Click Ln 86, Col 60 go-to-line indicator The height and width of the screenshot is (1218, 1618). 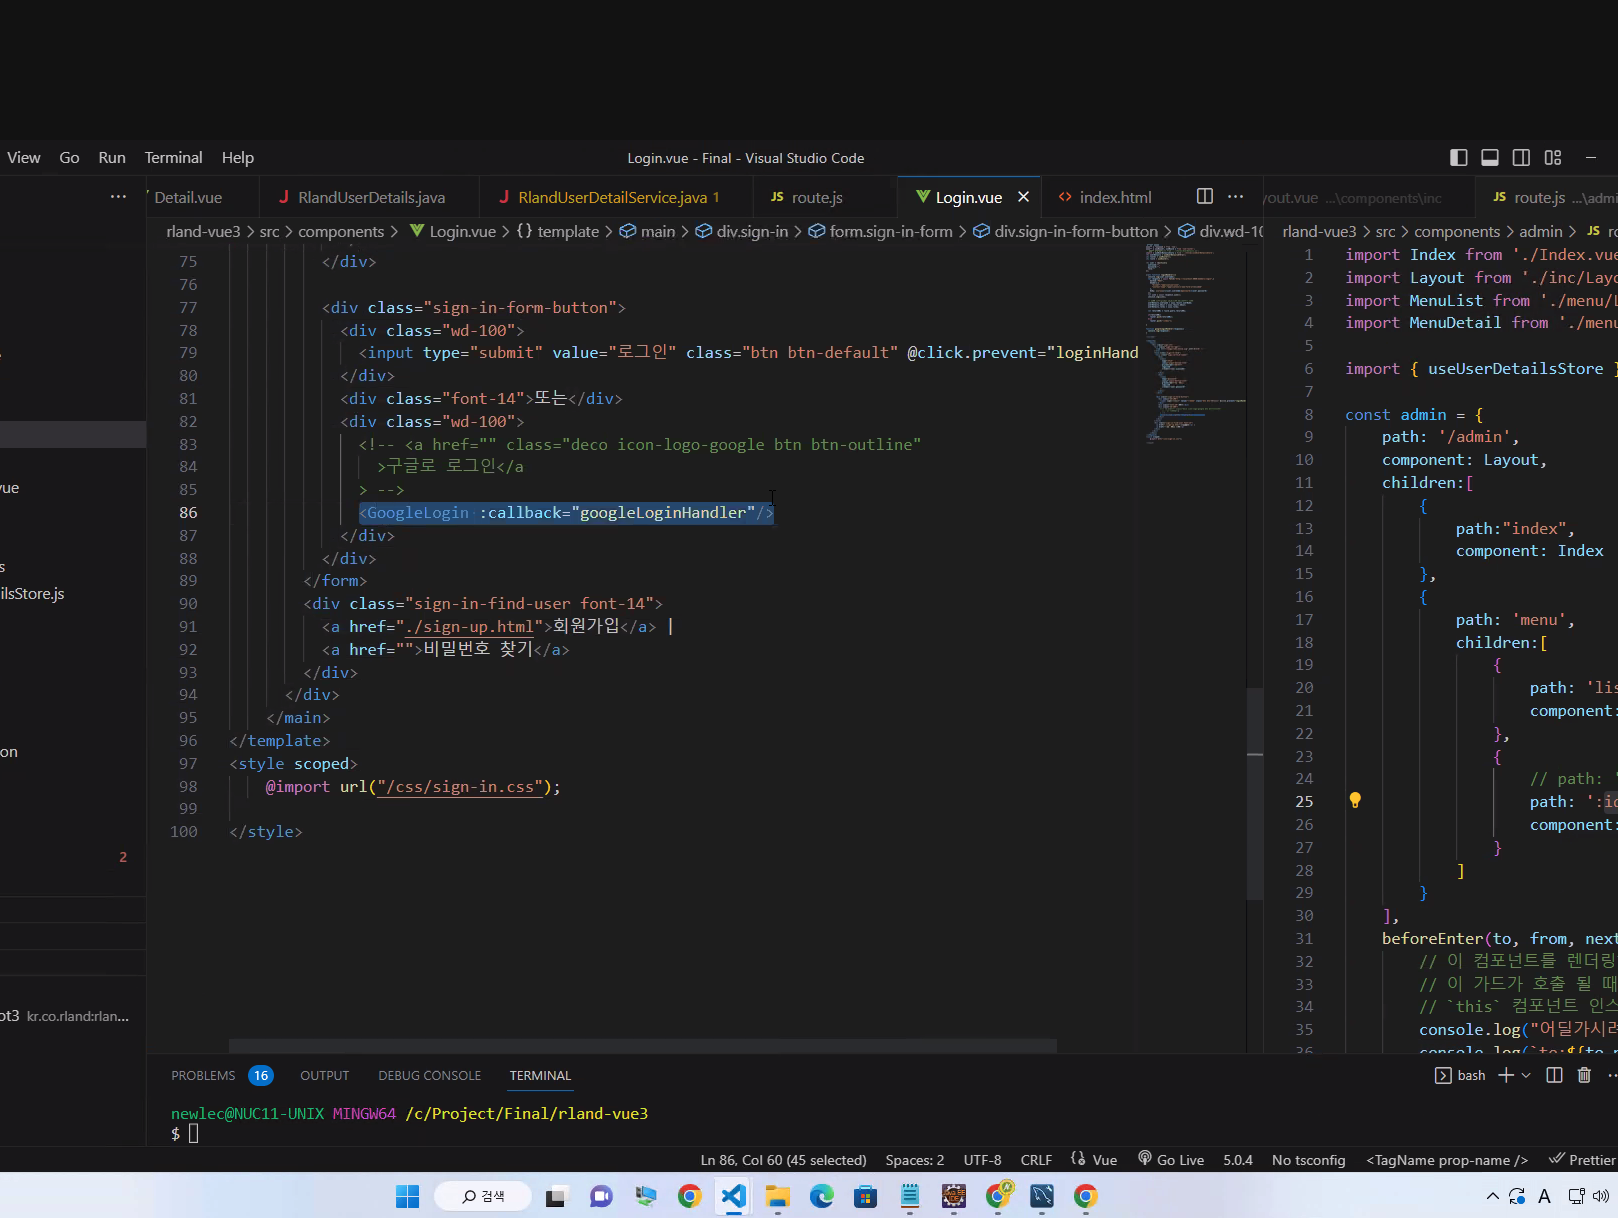783,1160
